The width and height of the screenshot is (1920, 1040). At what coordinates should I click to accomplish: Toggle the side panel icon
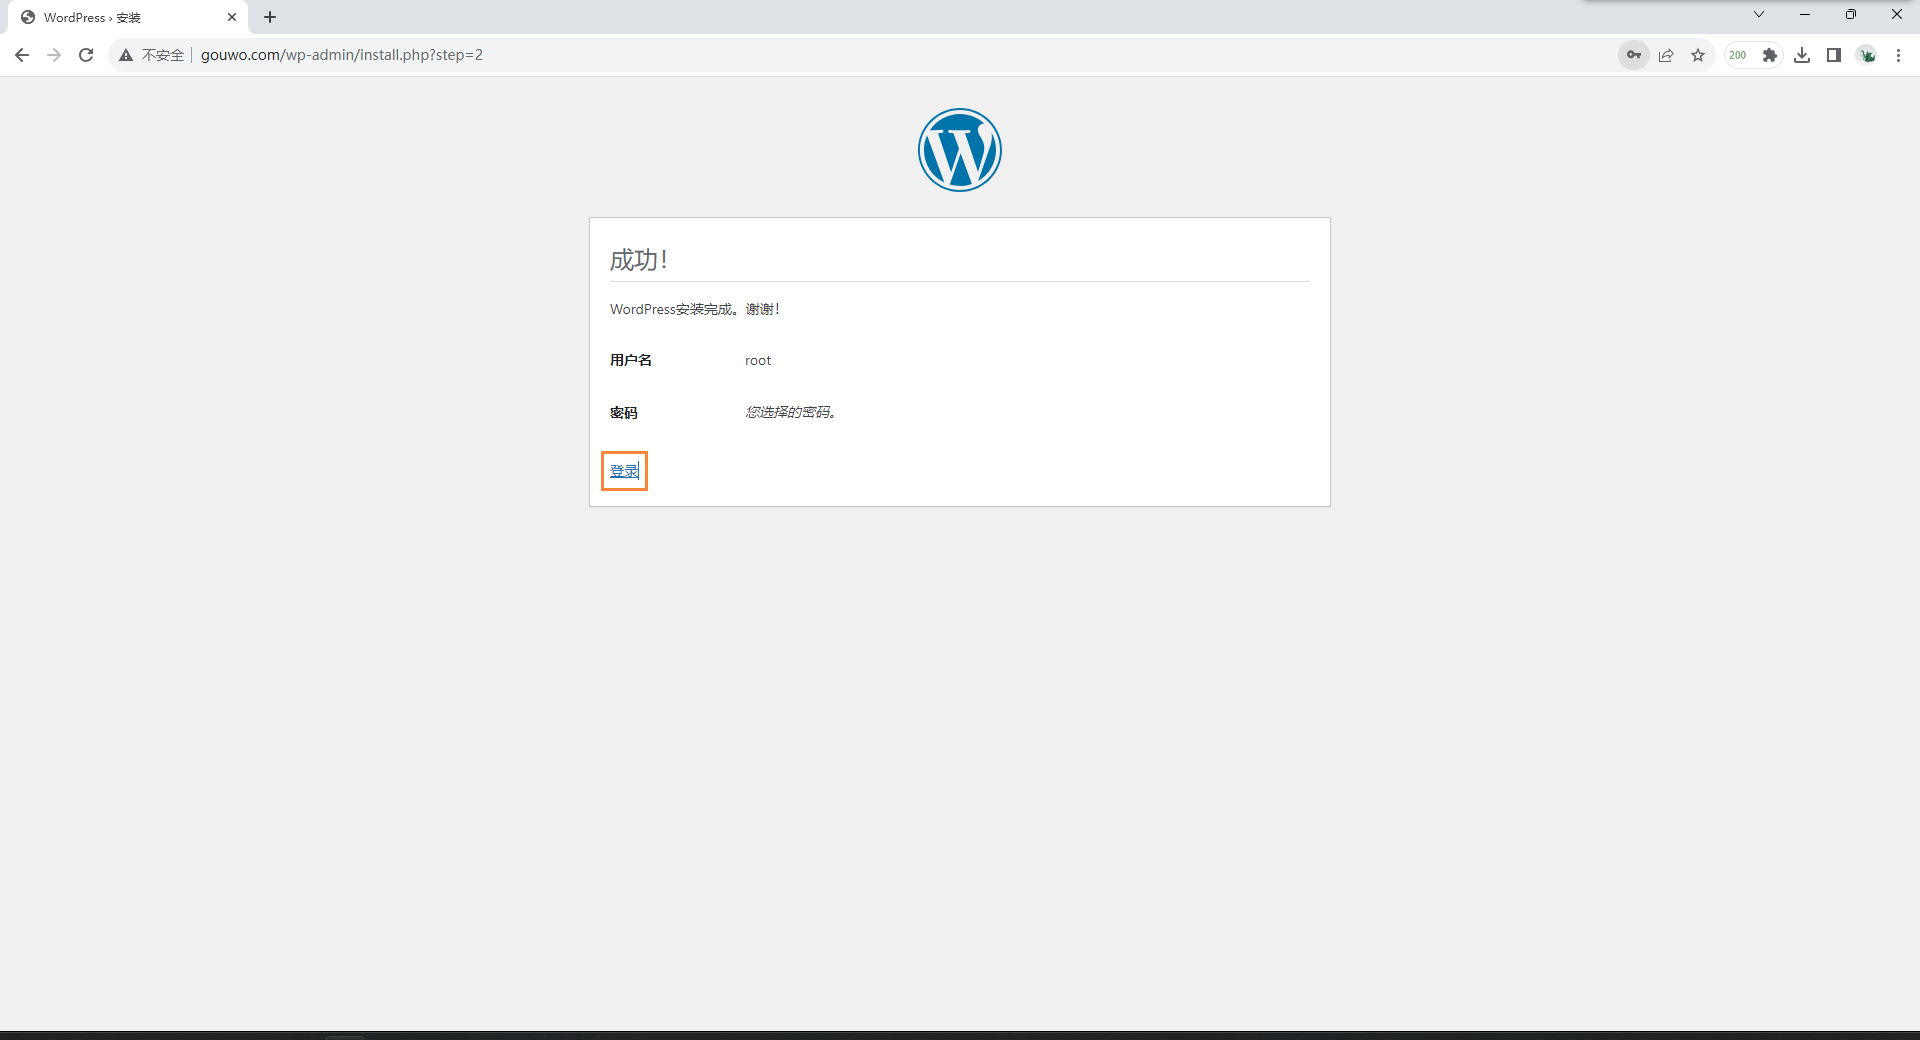pyautogui.click(x=1834, y=55)
